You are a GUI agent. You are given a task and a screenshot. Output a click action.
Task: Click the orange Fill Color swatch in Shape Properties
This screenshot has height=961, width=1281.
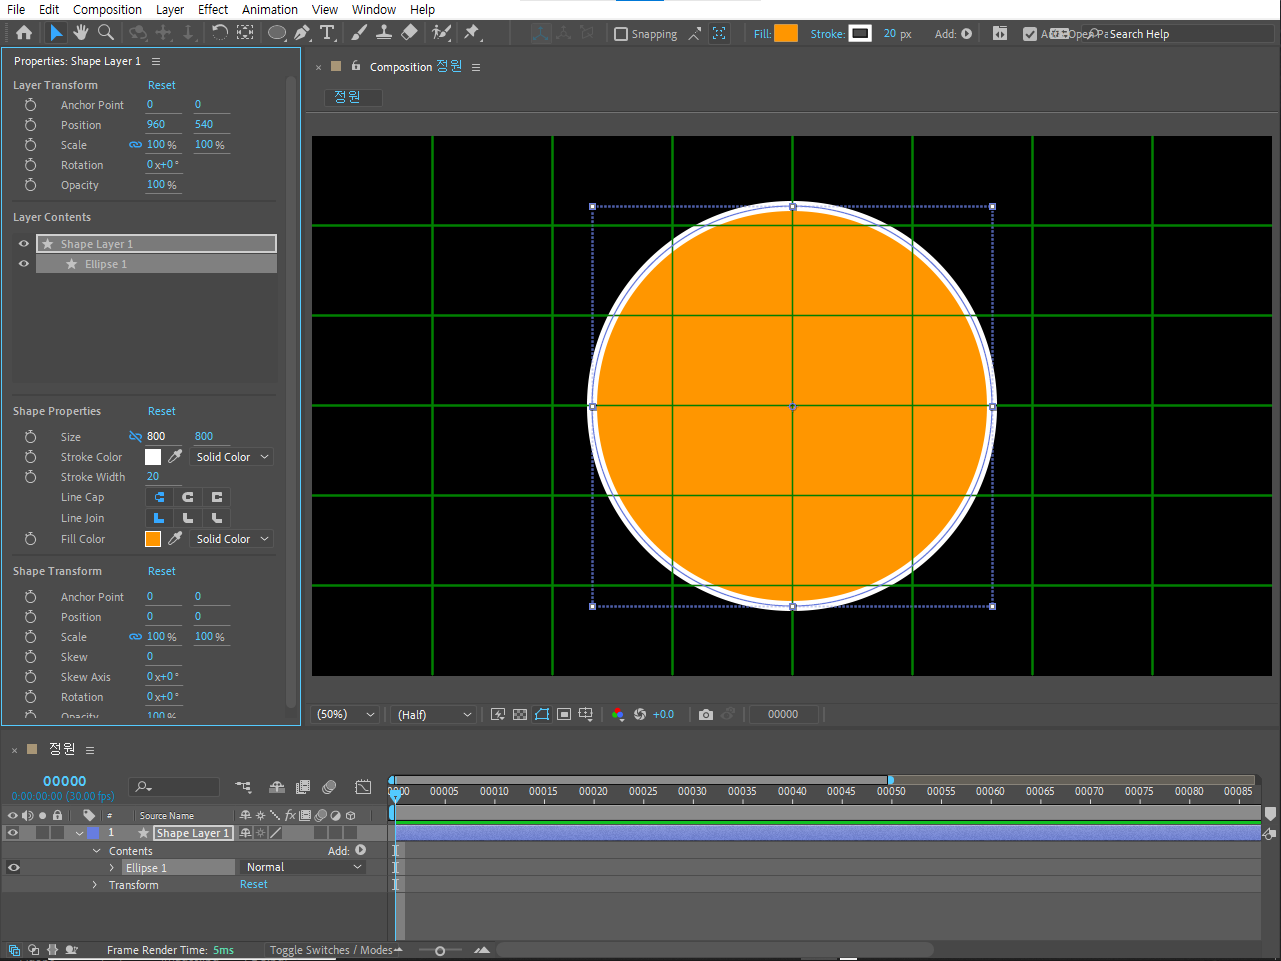coord(153,539)
